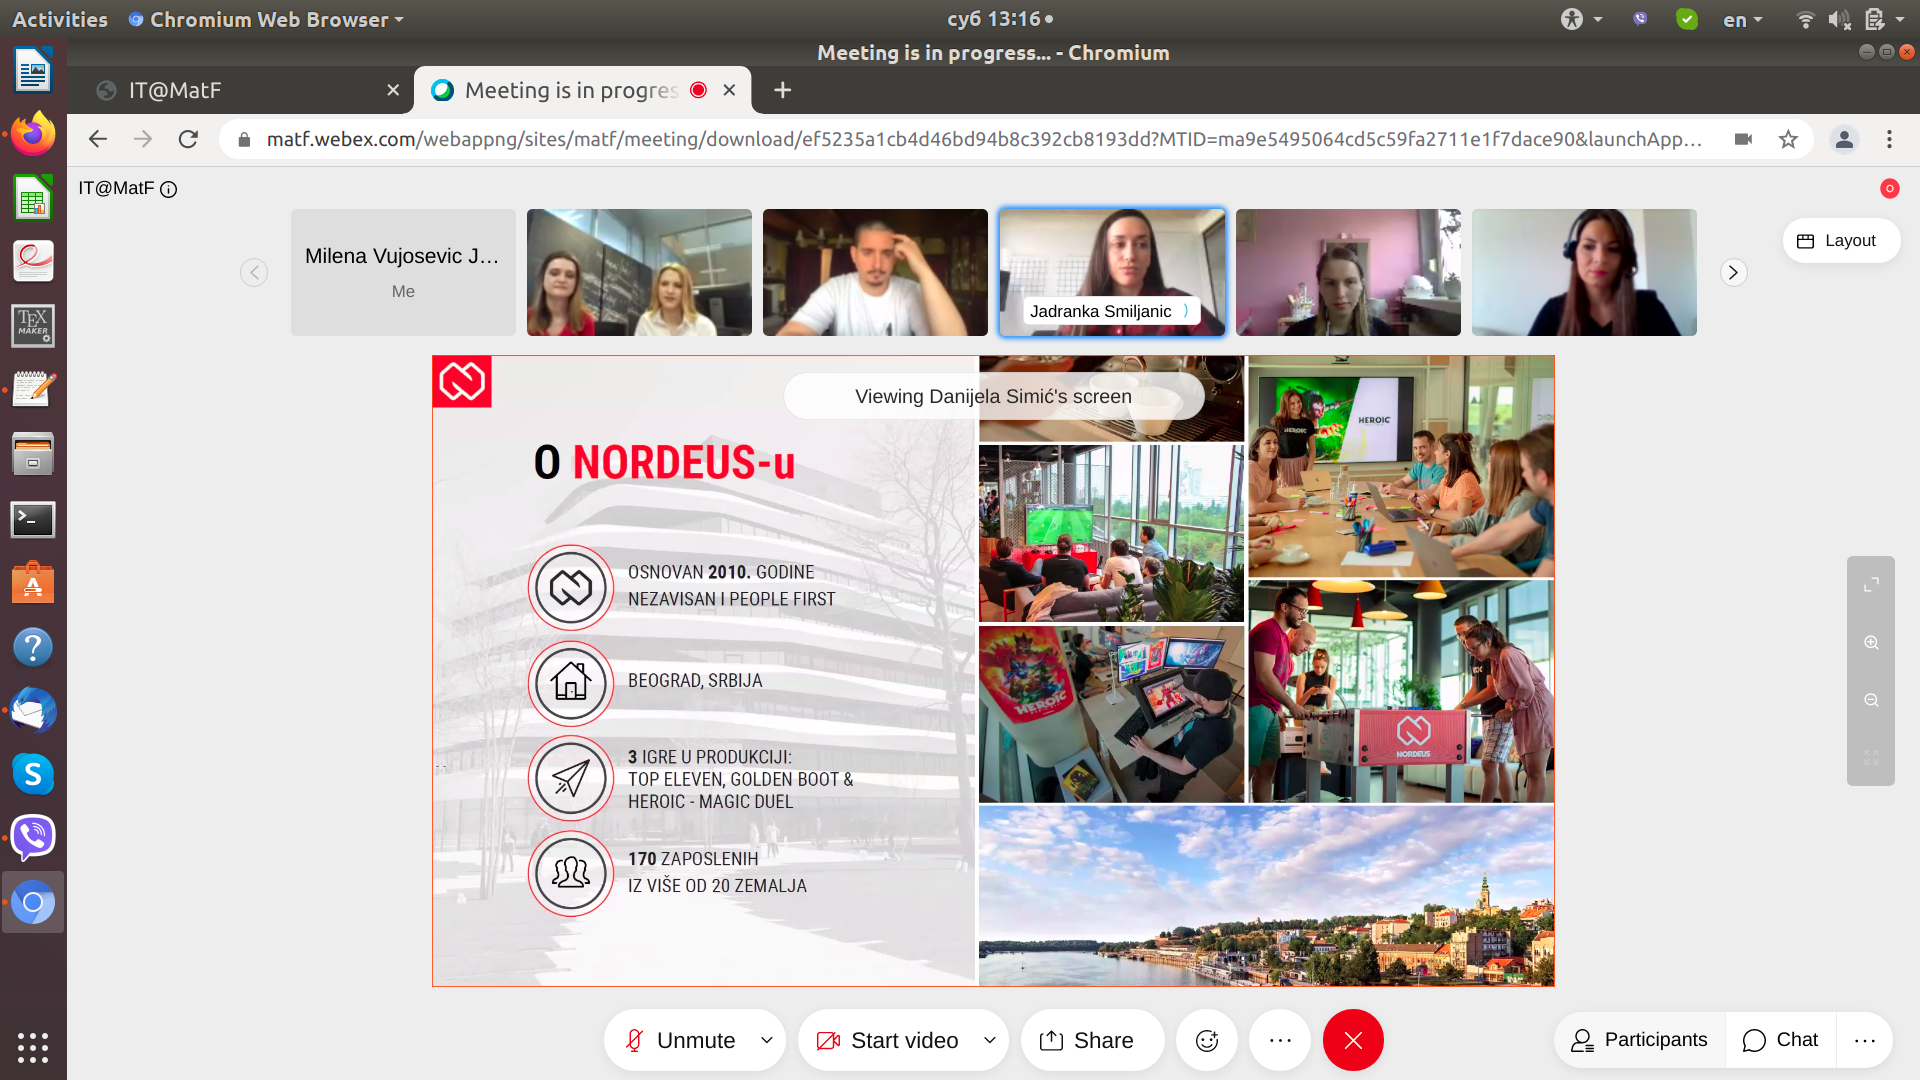Open Chromium Web Browser app menu
This screenshot has height=1080, width=1920.
pyautogui.click(x=266, y=19)
